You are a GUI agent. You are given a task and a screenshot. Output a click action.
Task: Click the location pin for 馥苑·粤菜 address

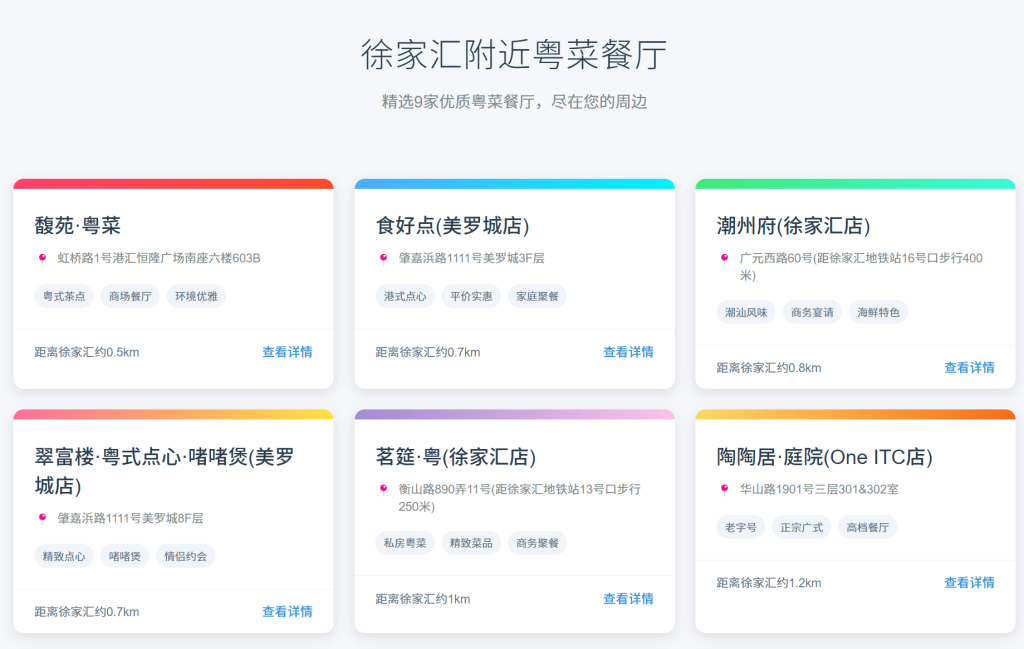click(42, 259)
